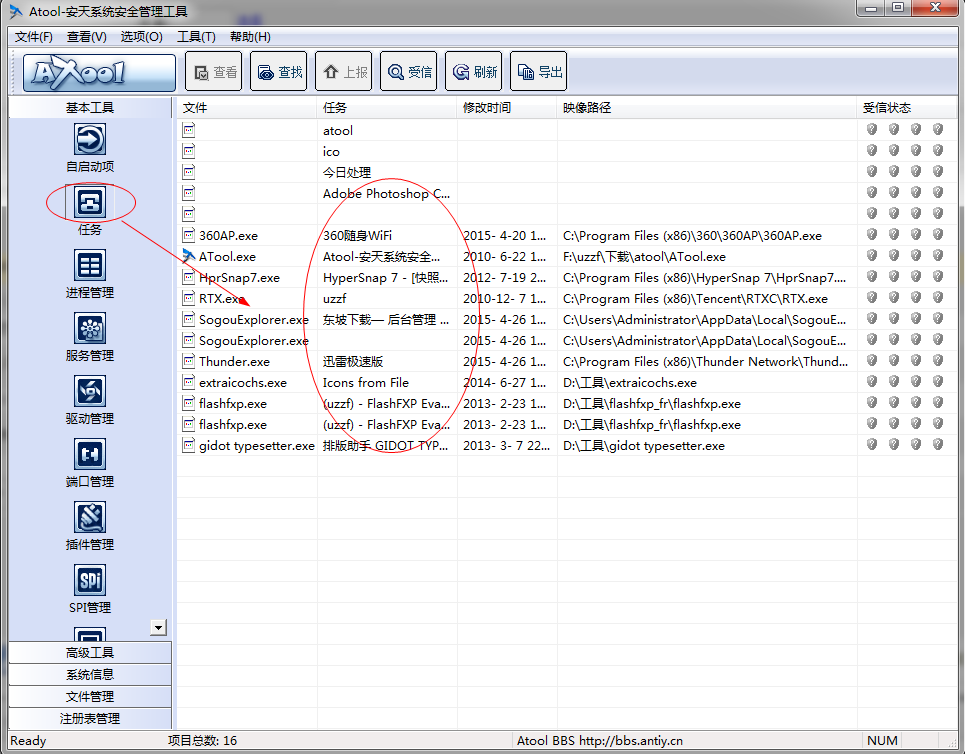Screen dimensions: 965x754
Task: Select the HprSnap7.exe file entry
Action: click(x=239, y=278)
